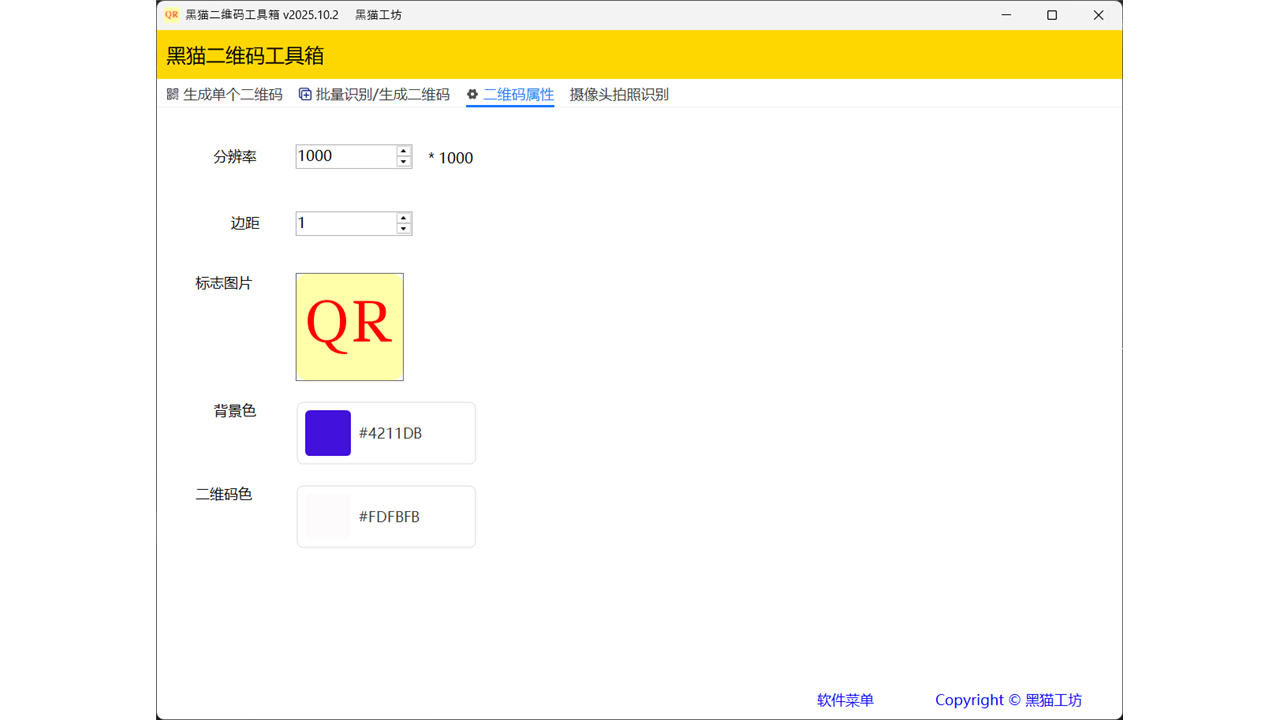Lower 边距 using the down spinner arrow
Screen dimensions: 1280x720
(404, 229)
